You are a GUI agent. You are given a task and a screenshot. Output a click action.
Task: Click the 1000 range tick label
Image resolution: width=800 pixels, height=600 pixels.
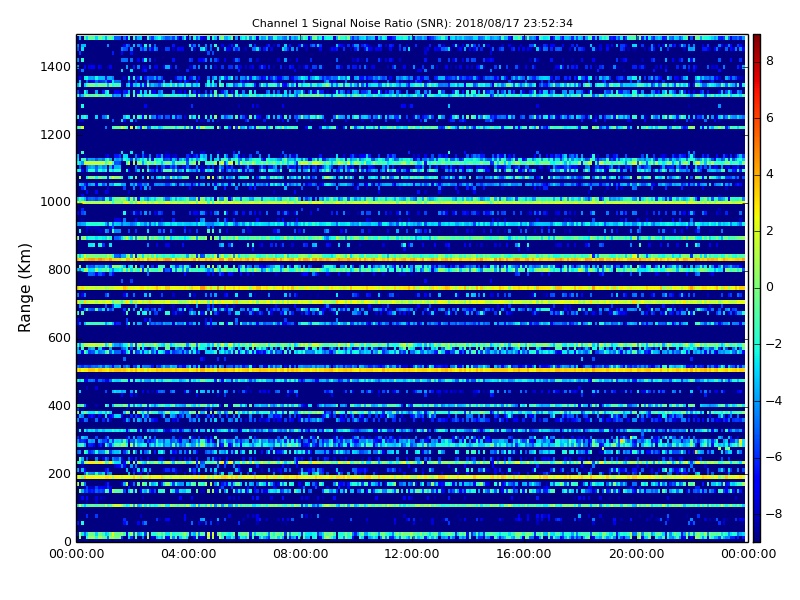click(x=56, y=202)
